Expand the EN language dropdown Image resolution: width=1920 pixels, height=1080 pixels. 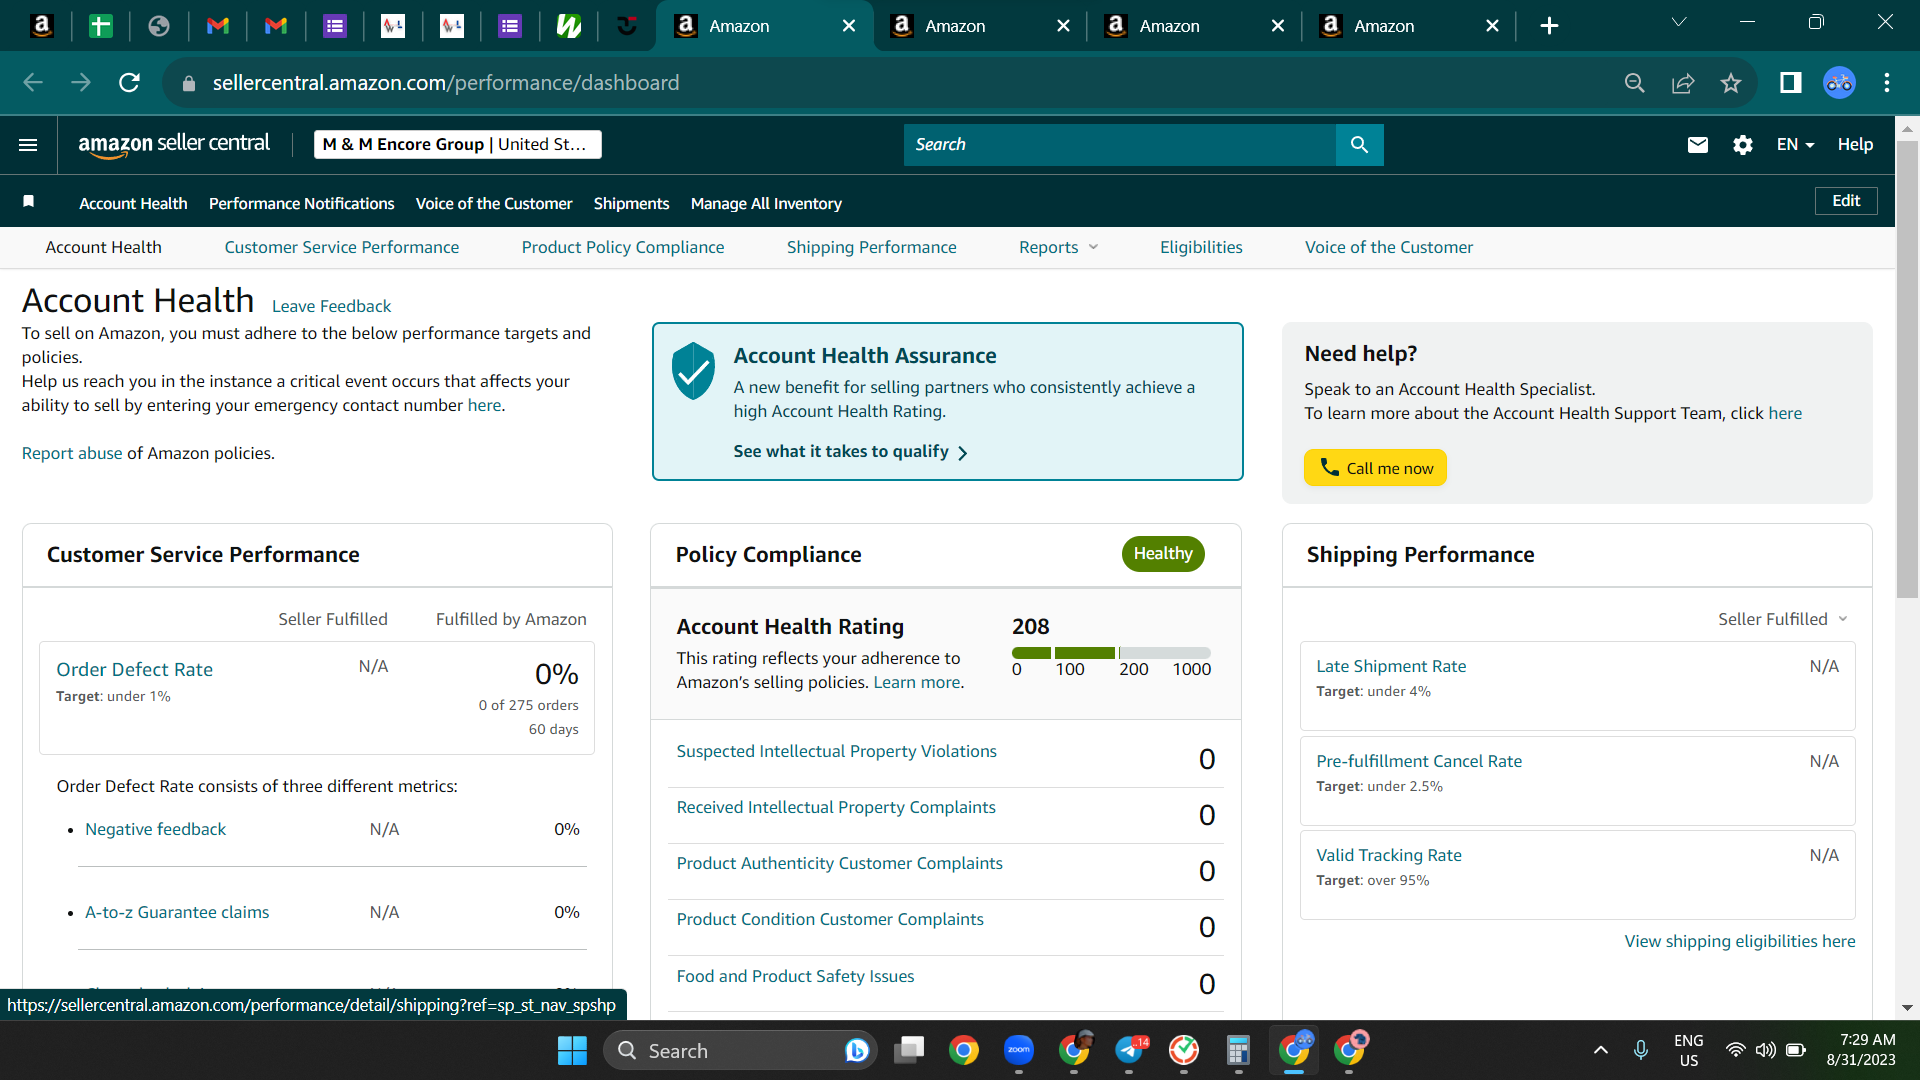[1795, 145]
